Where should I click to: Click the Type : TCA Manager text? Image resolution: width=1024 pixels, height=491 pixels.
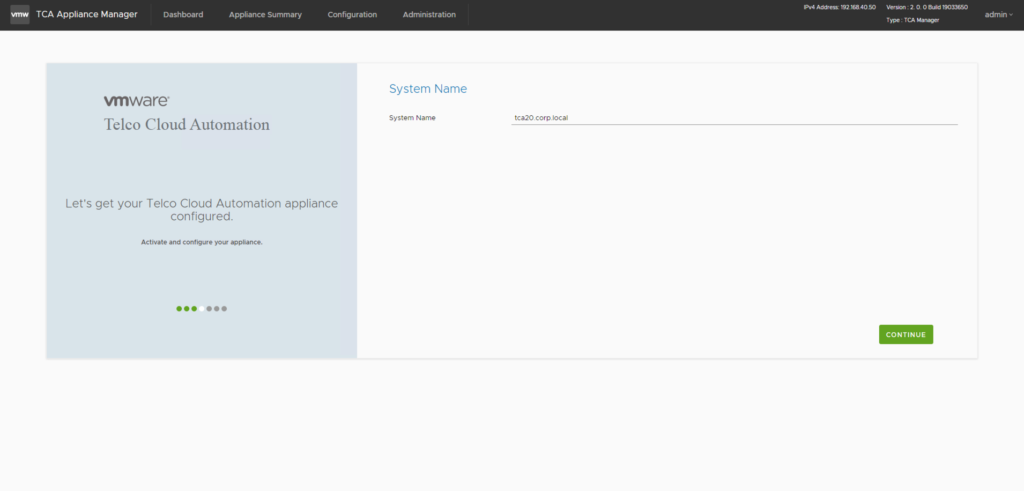click(912, 20)
